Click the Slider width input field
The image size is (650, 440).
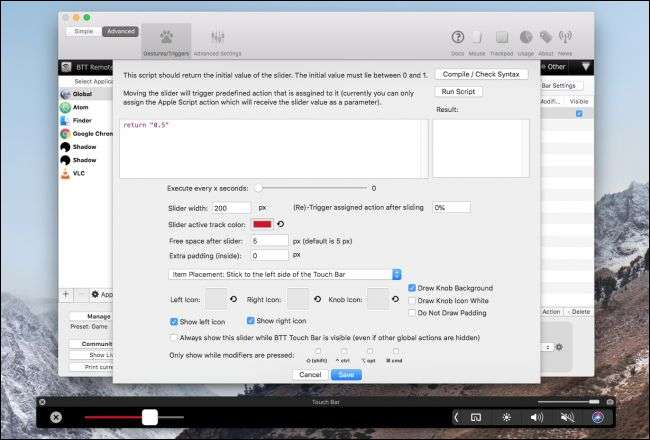232,207
